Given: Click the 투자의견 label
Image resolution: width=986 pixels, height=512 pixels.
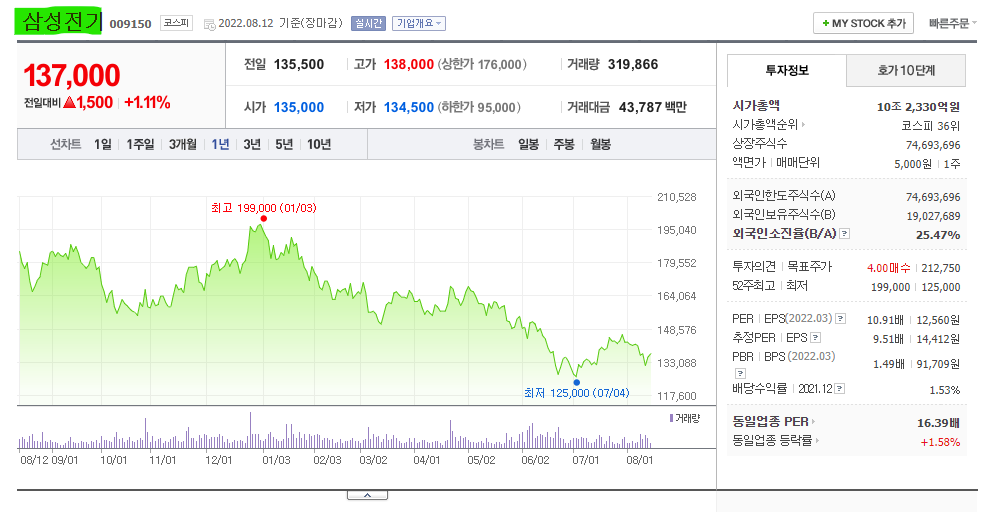Looking at the screenshot, I should [754, 267].
